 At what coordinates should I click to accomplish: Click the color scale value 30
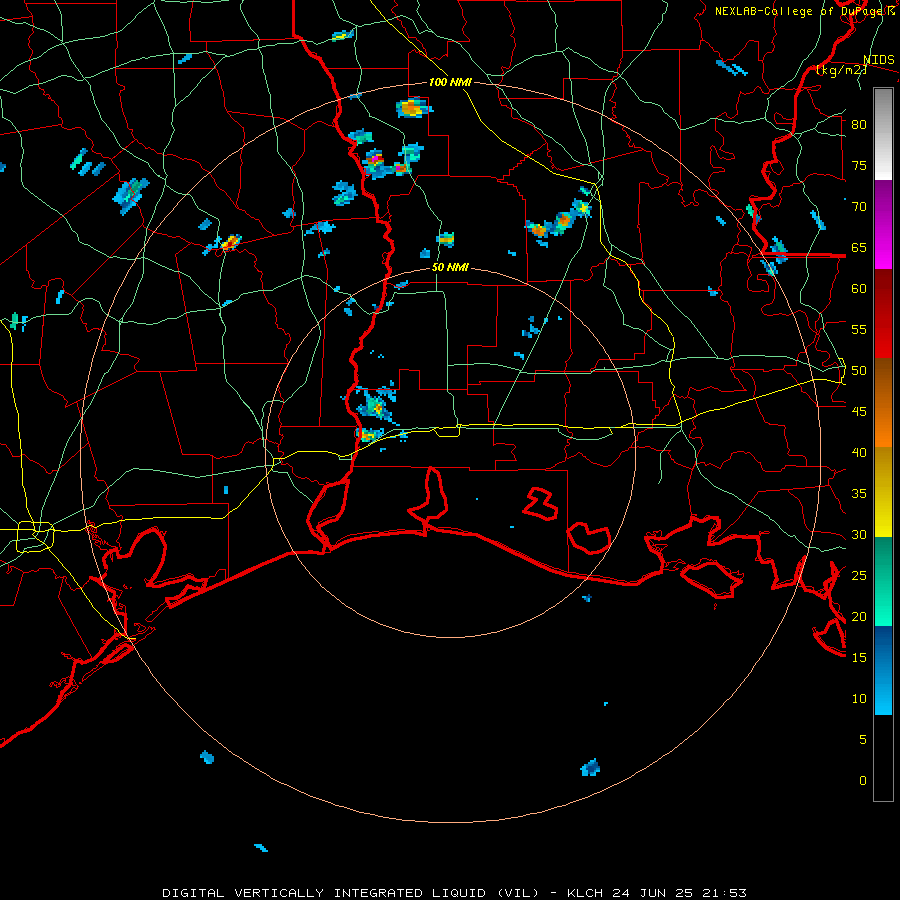click(859, 535)
